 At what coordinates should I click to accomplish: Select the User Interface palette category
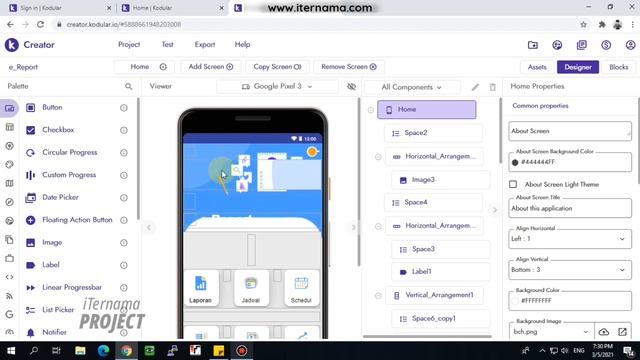[x=9, y=108]
